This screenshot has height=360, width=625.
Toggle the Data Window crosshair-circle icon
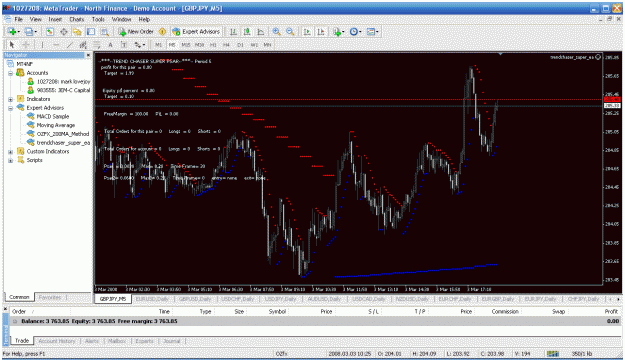click(63, 31)
